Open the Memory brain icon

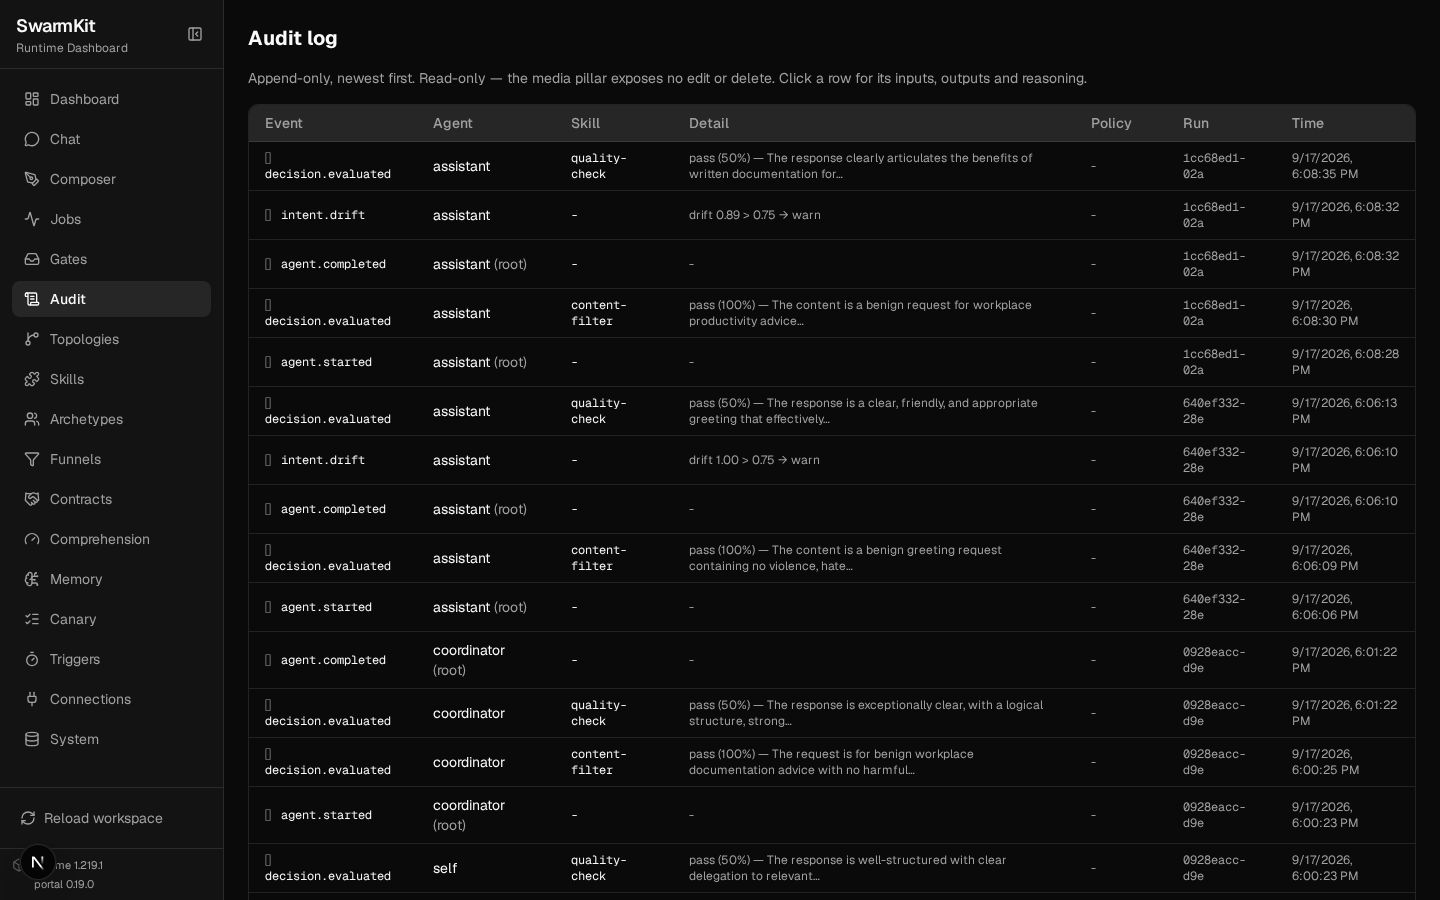(32, 579)
